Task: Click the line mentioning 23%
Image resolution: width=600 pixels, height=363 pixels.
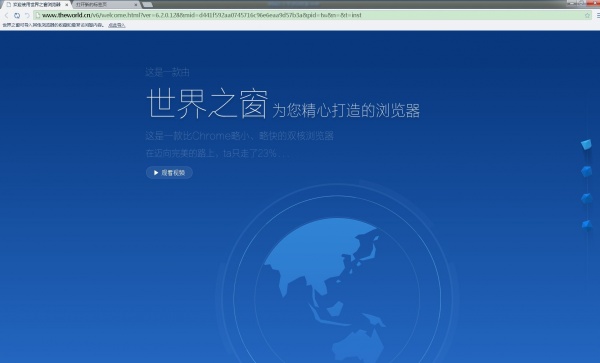Action: tap(217, 153)
